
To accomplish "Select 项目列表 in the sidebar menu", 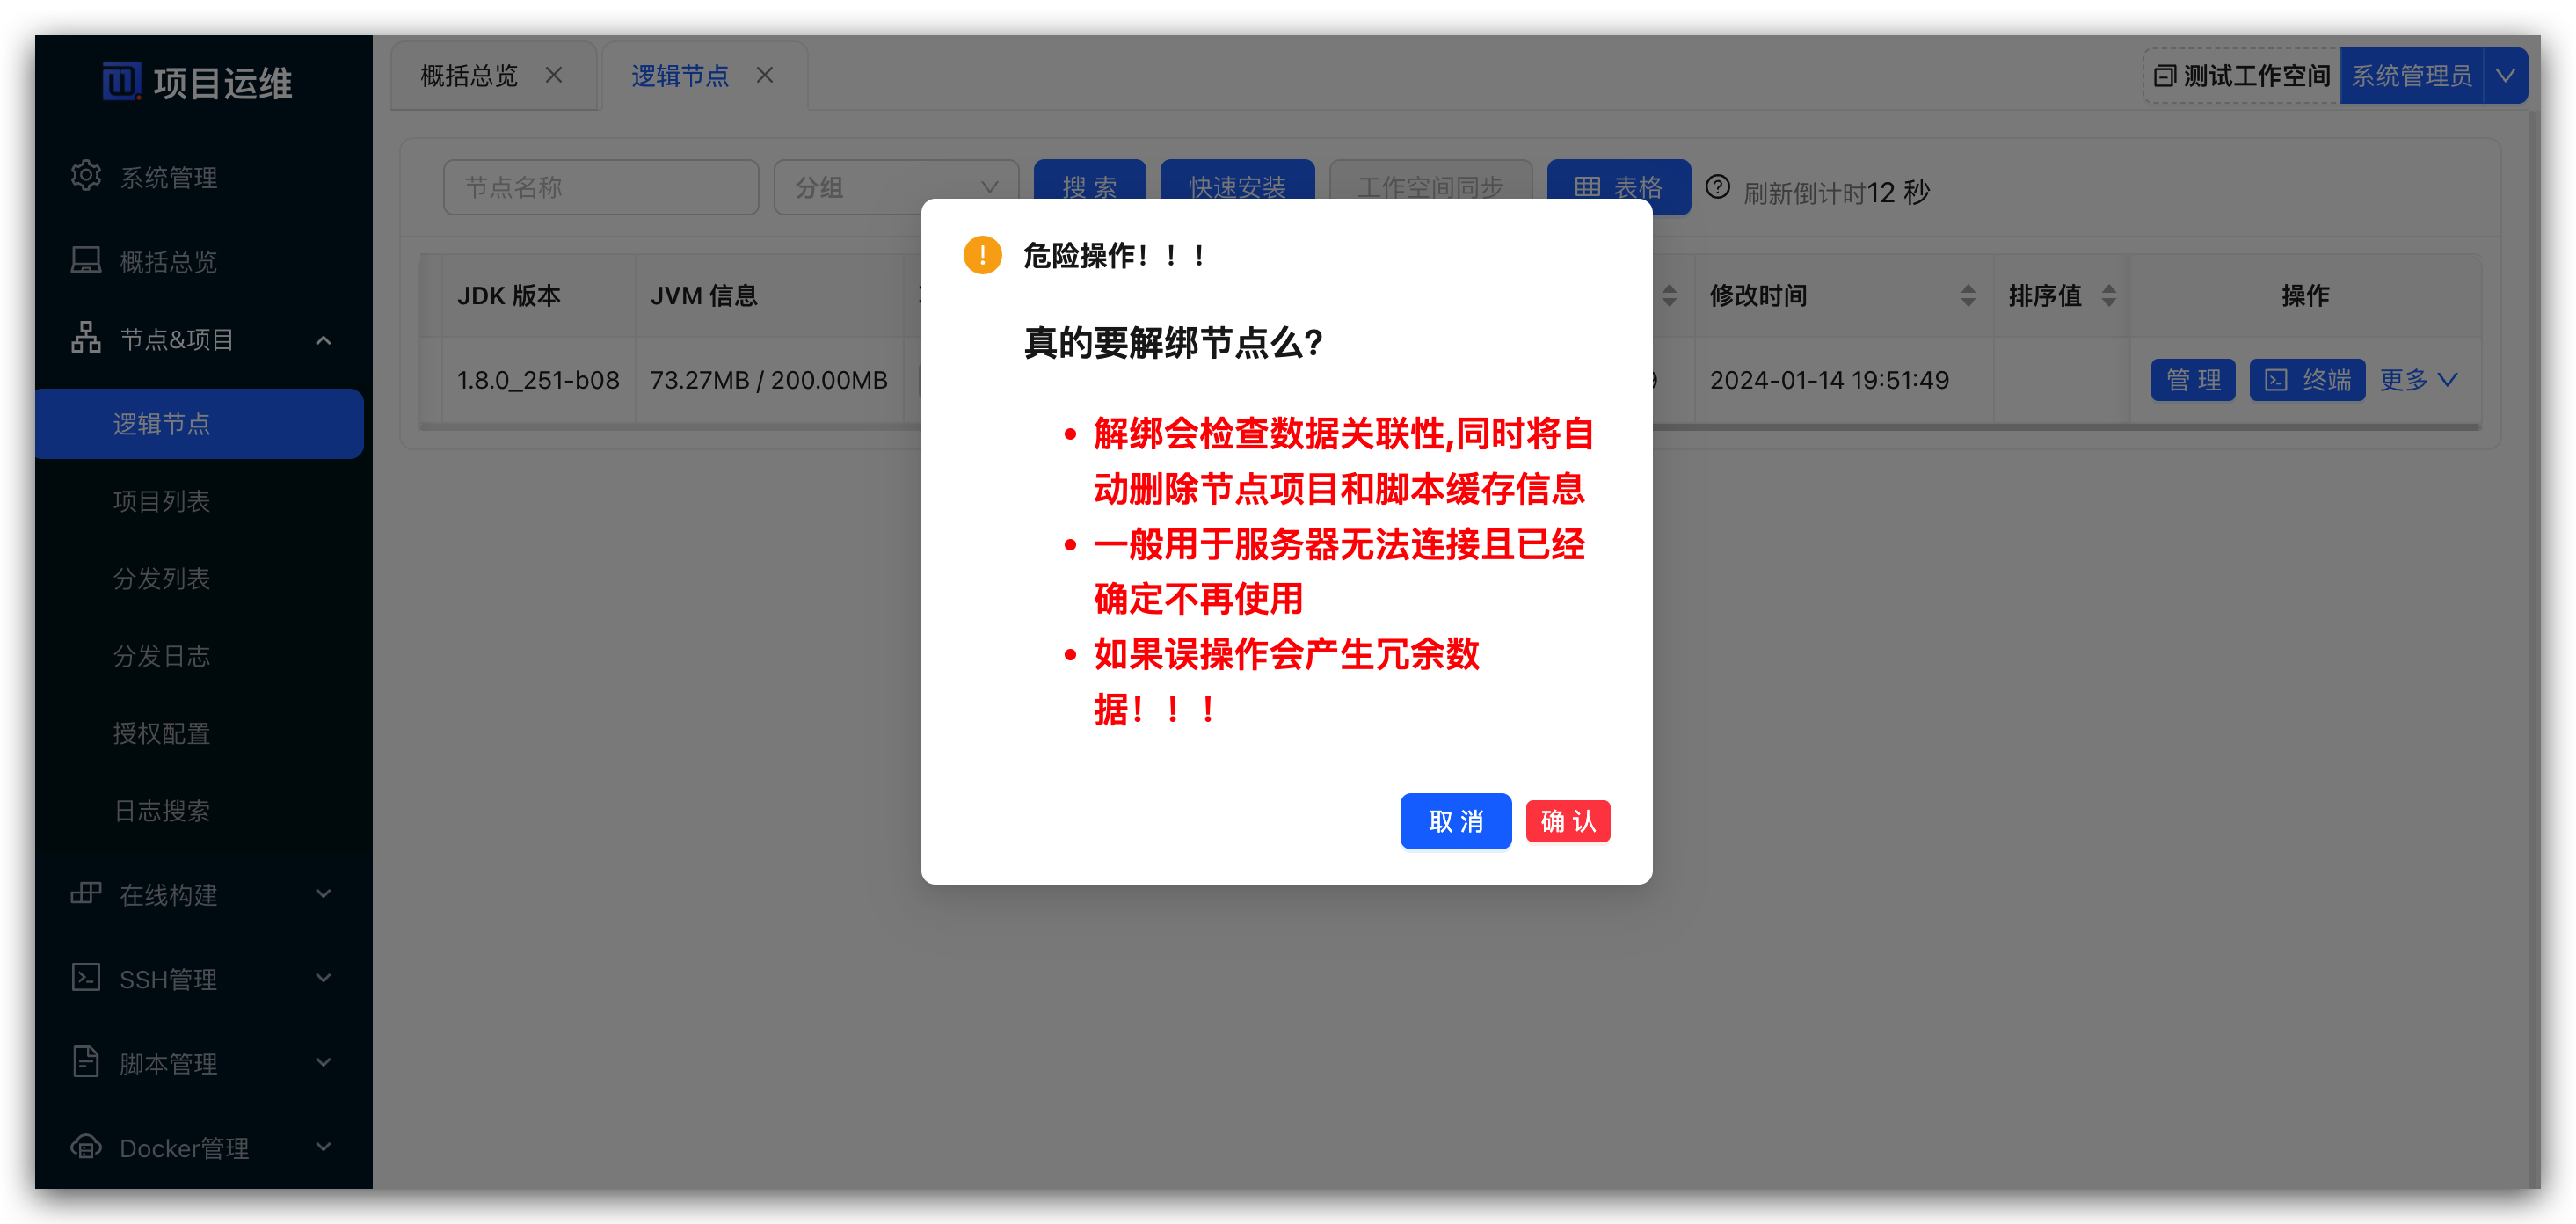I will (162, 500).
